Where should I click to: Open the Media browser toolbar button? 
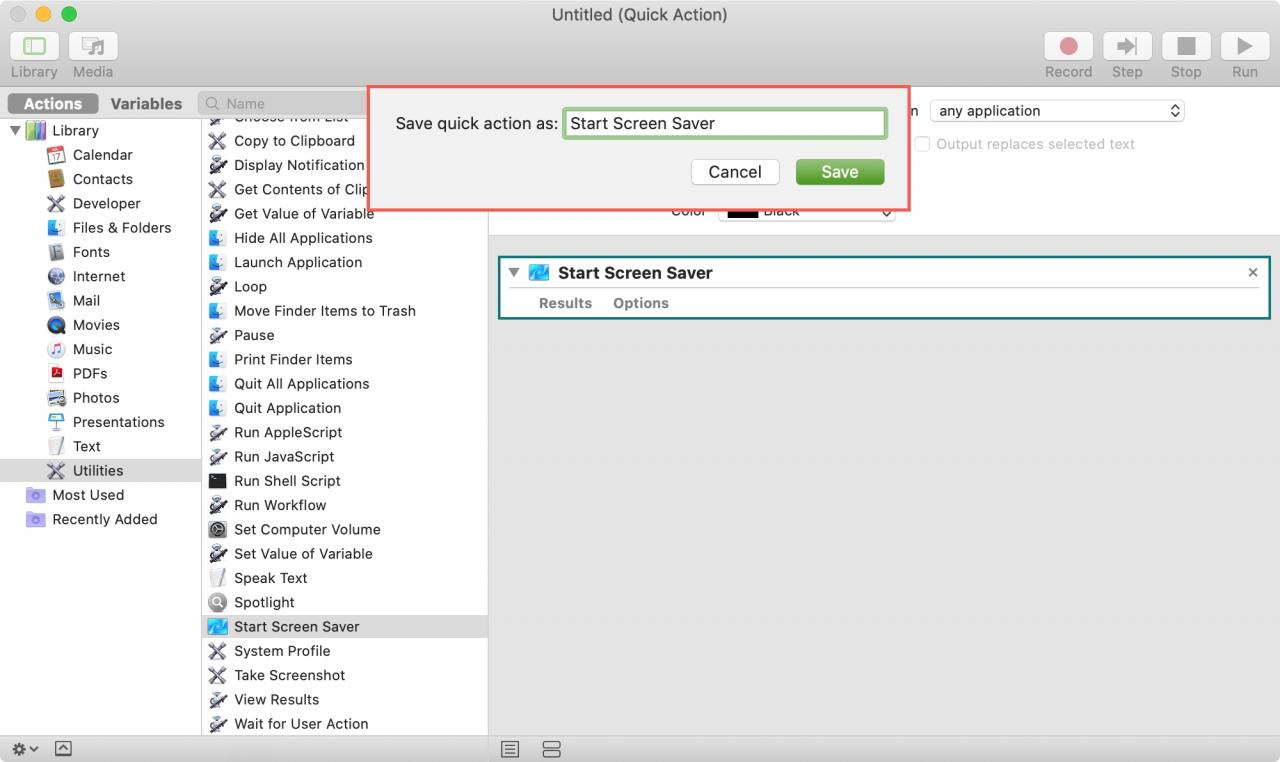click(93, 46)
